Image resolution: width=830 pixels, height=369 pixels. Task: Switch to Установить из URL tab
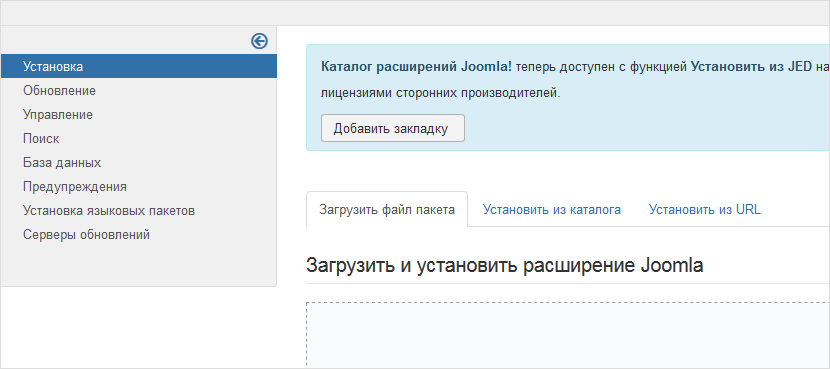[x=705, y=209]
